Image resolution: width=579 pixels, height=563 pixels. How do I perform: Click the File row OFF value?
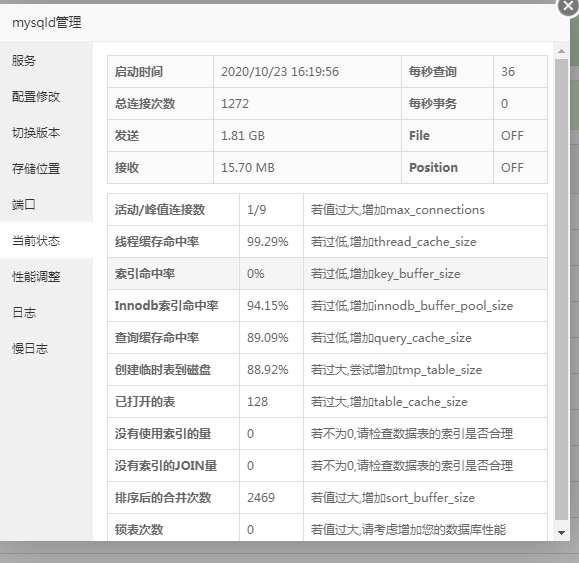coord(512,135)
